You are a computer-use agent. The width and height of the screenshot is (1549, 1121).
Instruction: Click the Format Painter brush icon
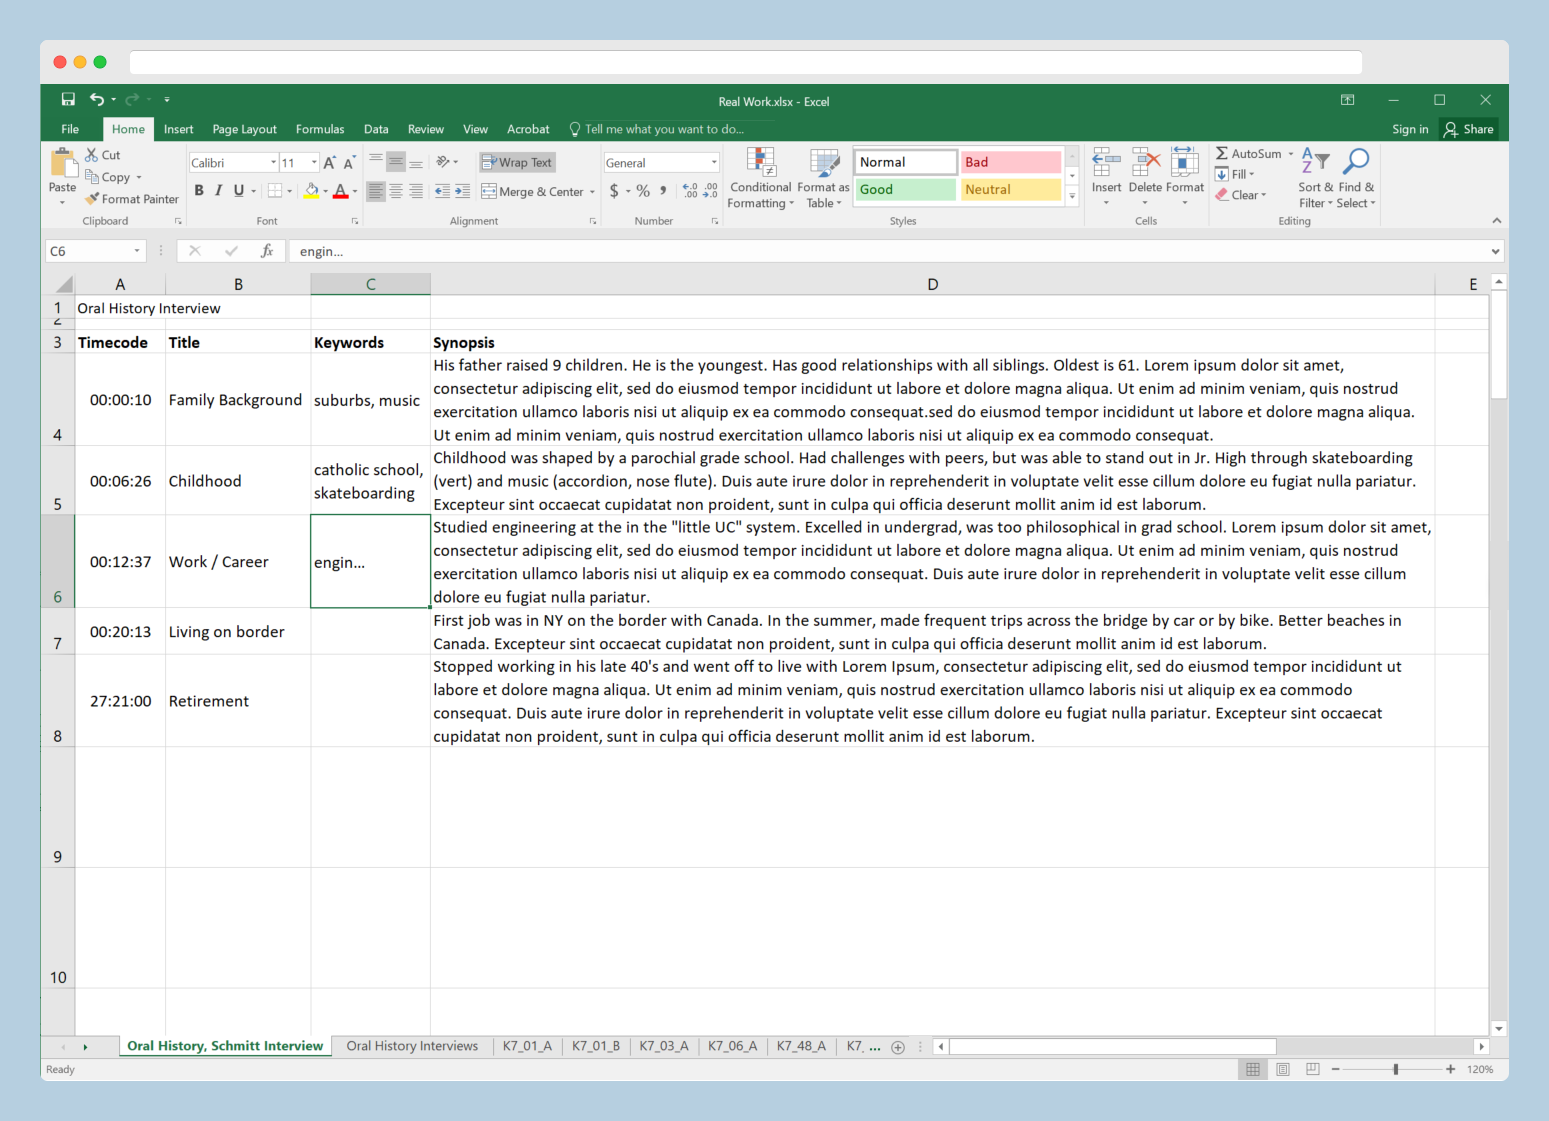92,199
